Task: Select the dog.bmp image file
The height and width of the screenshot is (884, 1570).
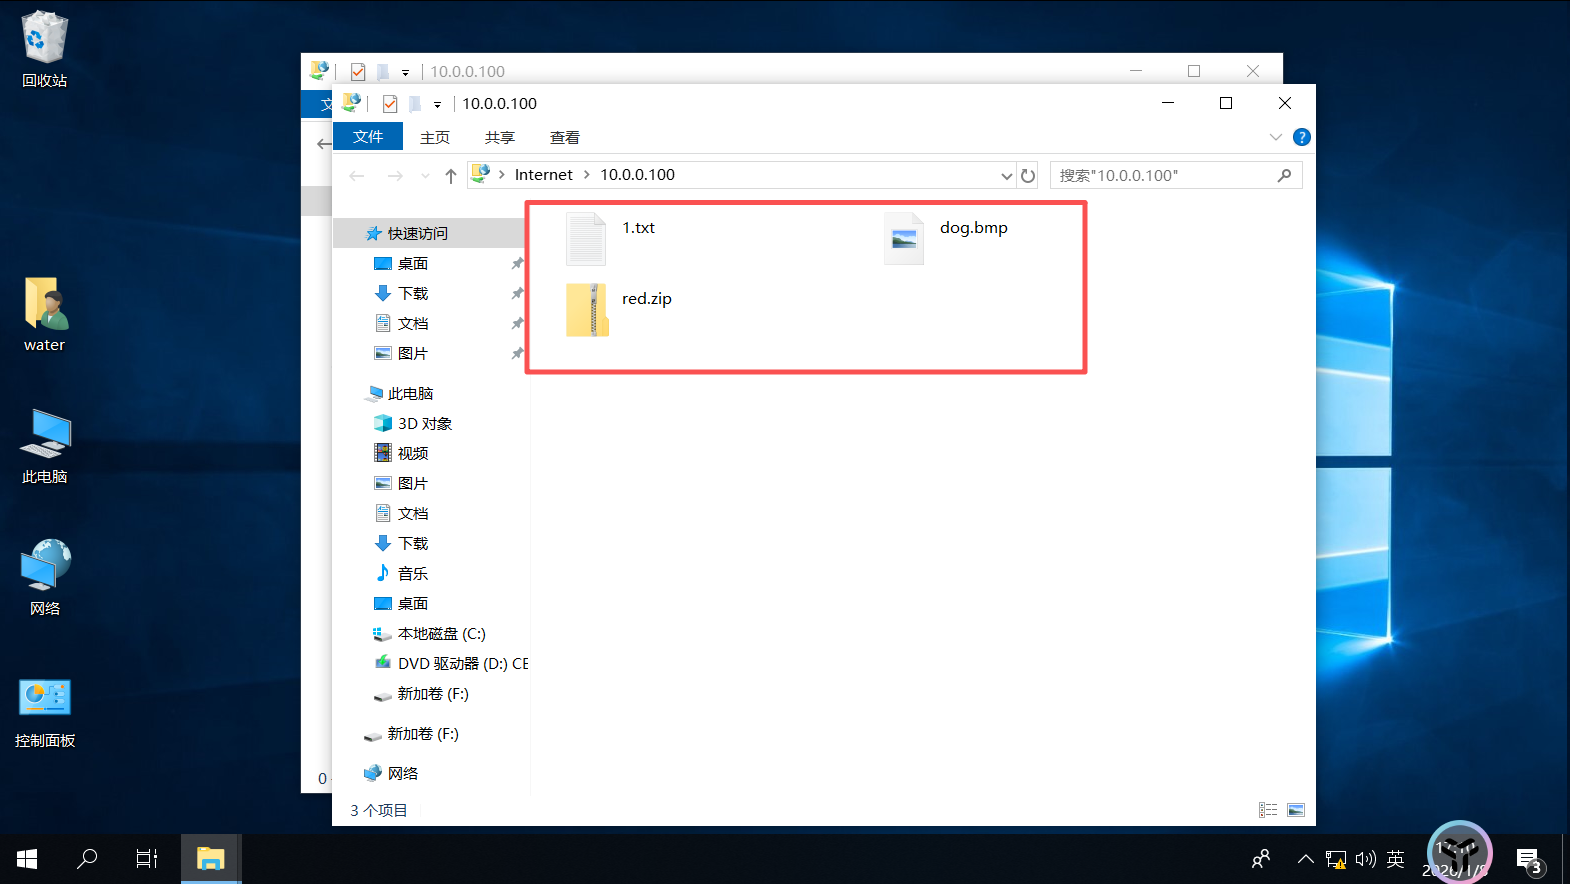Action: (904, 238)
